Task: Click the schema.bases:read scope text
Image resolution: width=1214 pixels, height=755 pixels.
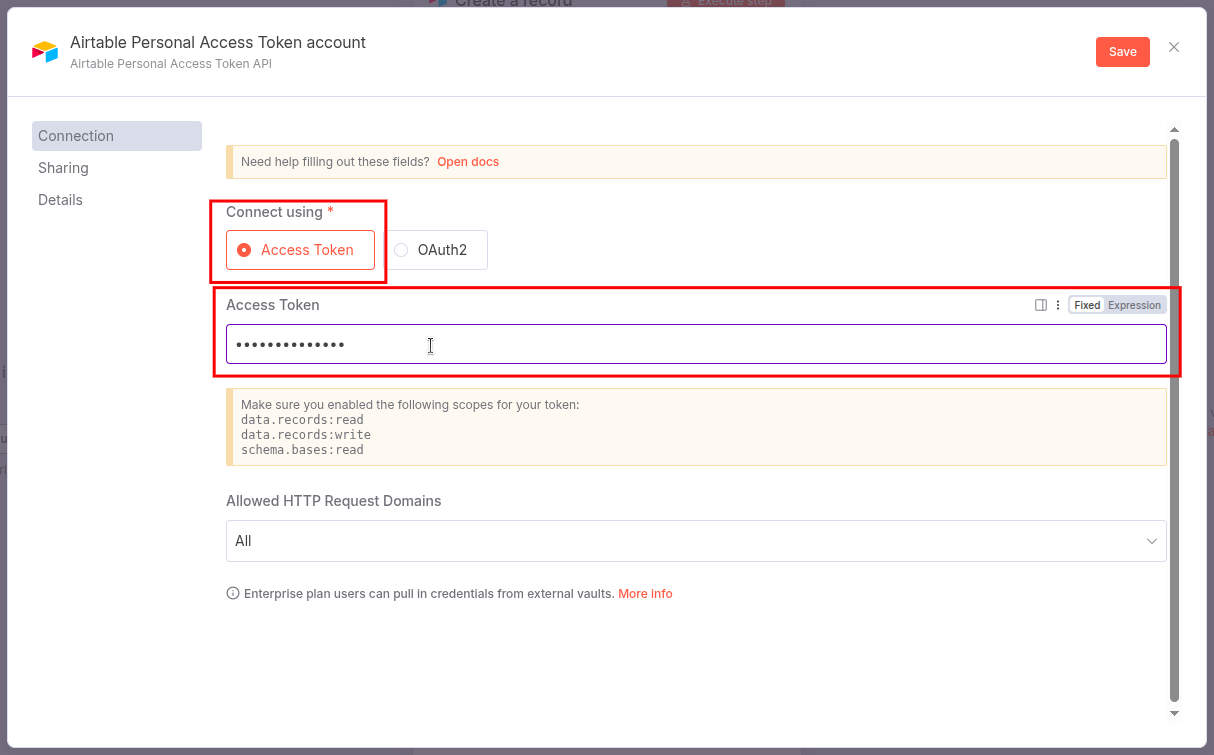Action: pyautogui.click(x=302, y=450)
